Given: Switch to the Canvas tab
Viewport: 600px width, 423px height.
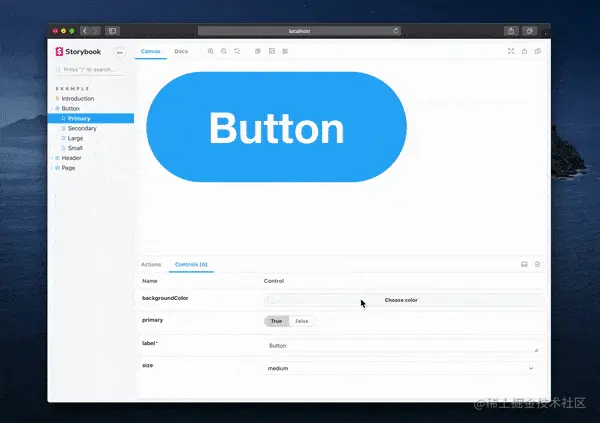Looking at the screenshot, I should coord(150,51).
